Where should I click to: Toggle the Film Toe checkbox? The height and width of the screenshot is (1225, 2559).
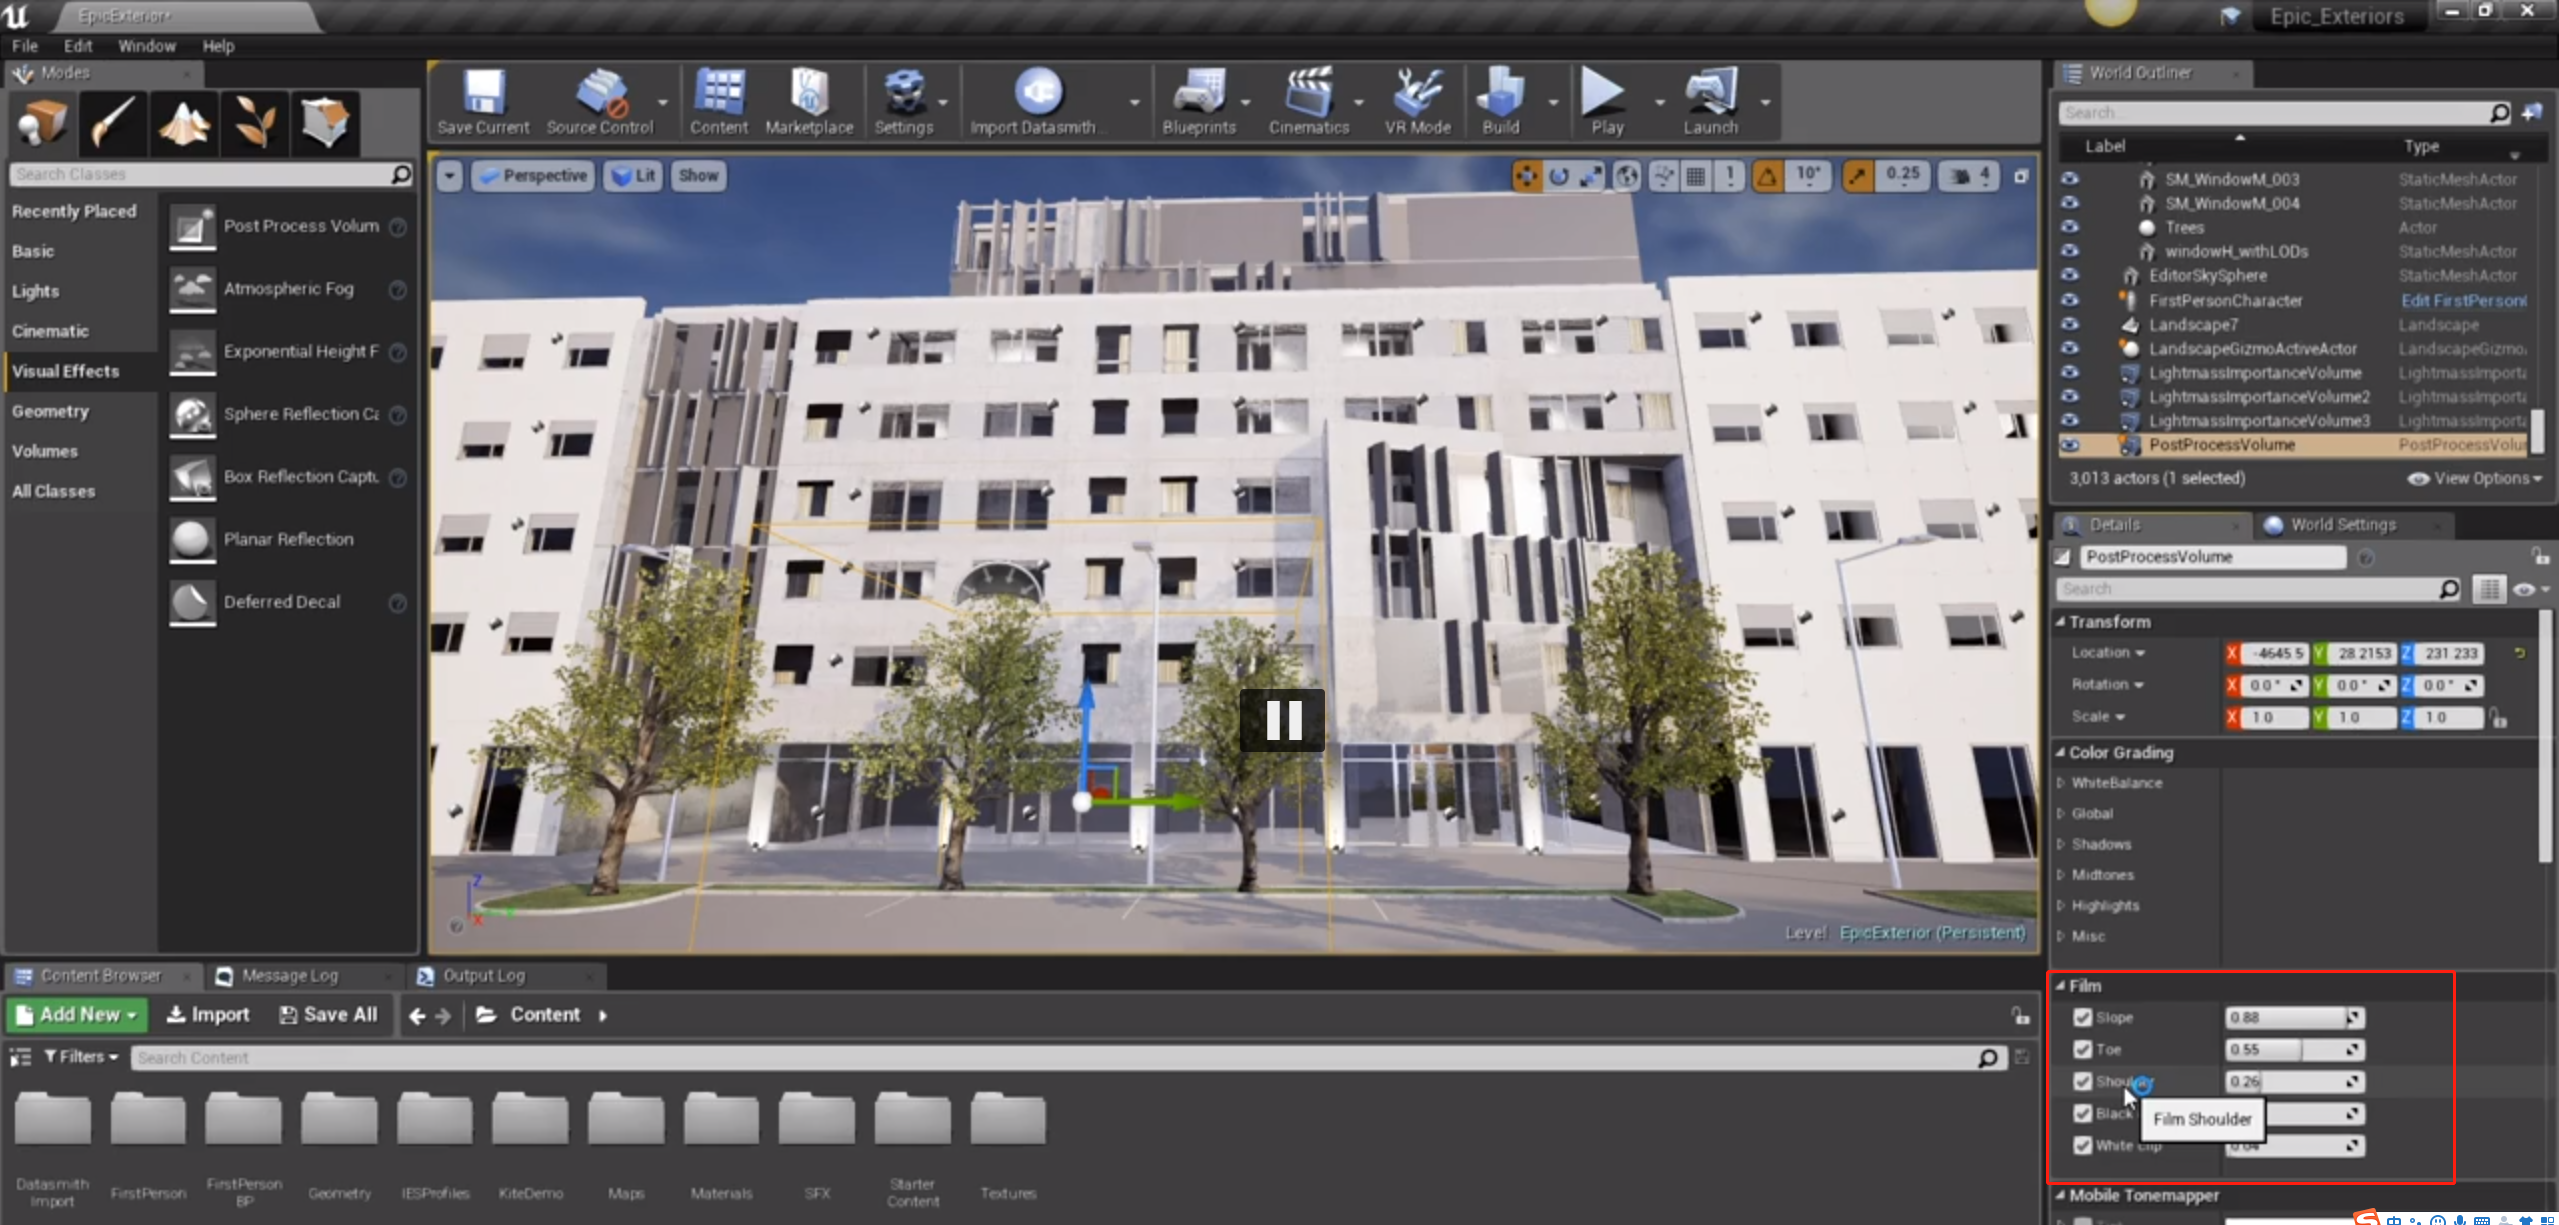tap(2083, 1049)
